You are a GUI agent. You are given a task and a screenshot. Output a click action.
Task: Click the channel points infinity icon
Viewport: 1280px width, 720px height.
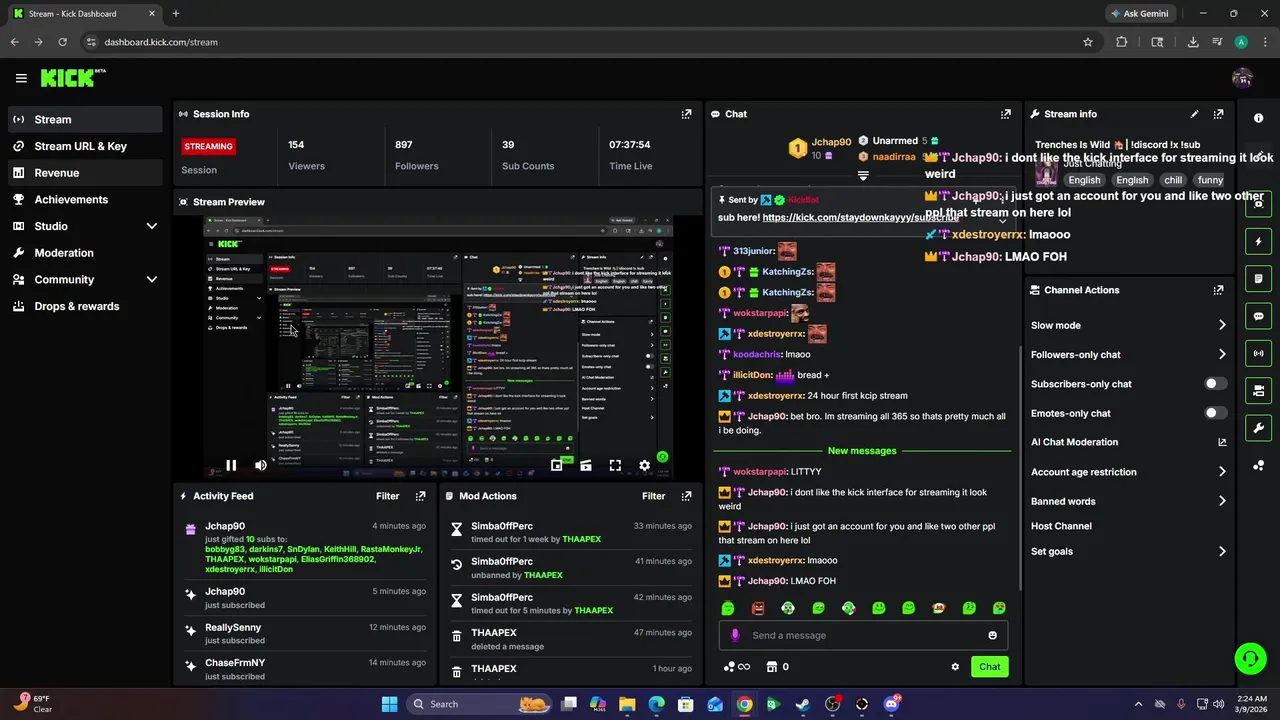(737, 667)
